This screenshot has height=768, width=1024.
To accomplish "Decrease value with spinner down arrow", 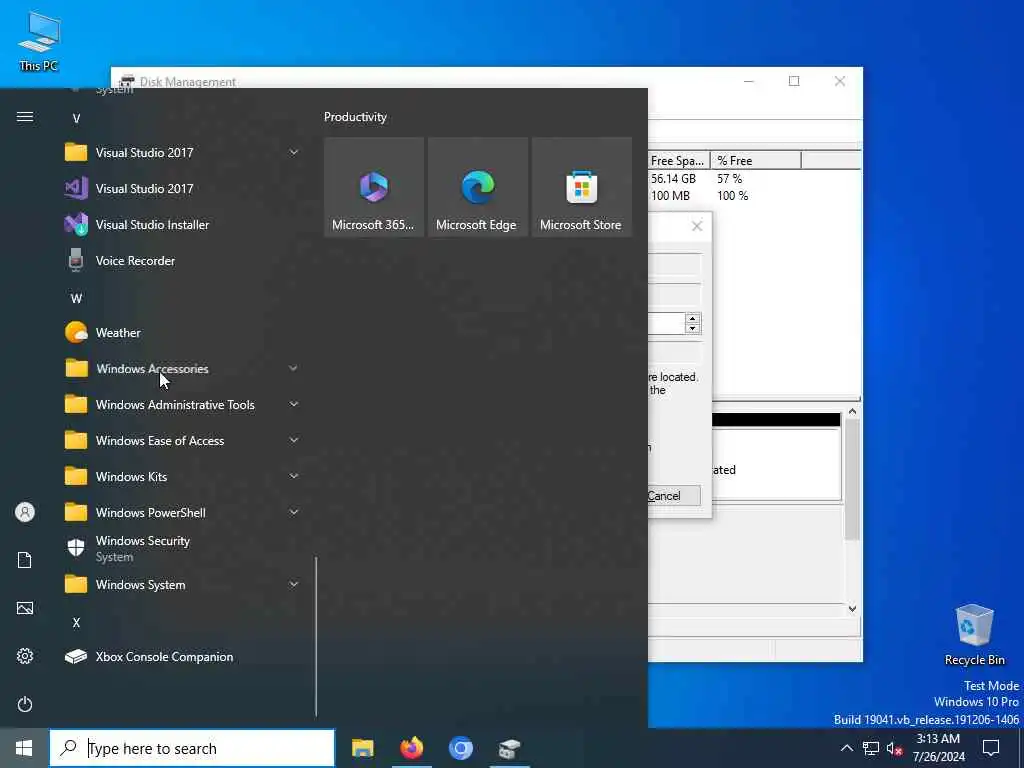I will coord(693,328).
